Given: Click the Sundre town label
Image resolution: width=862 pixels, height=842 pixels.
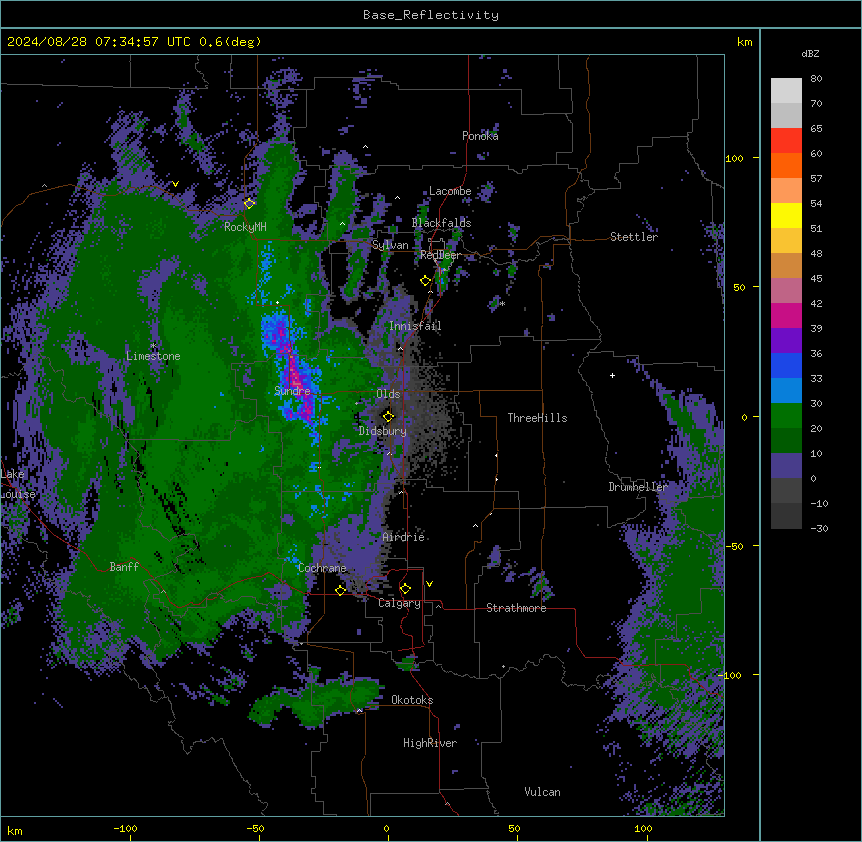Looking at the screenshot, I should pos(292,391).
